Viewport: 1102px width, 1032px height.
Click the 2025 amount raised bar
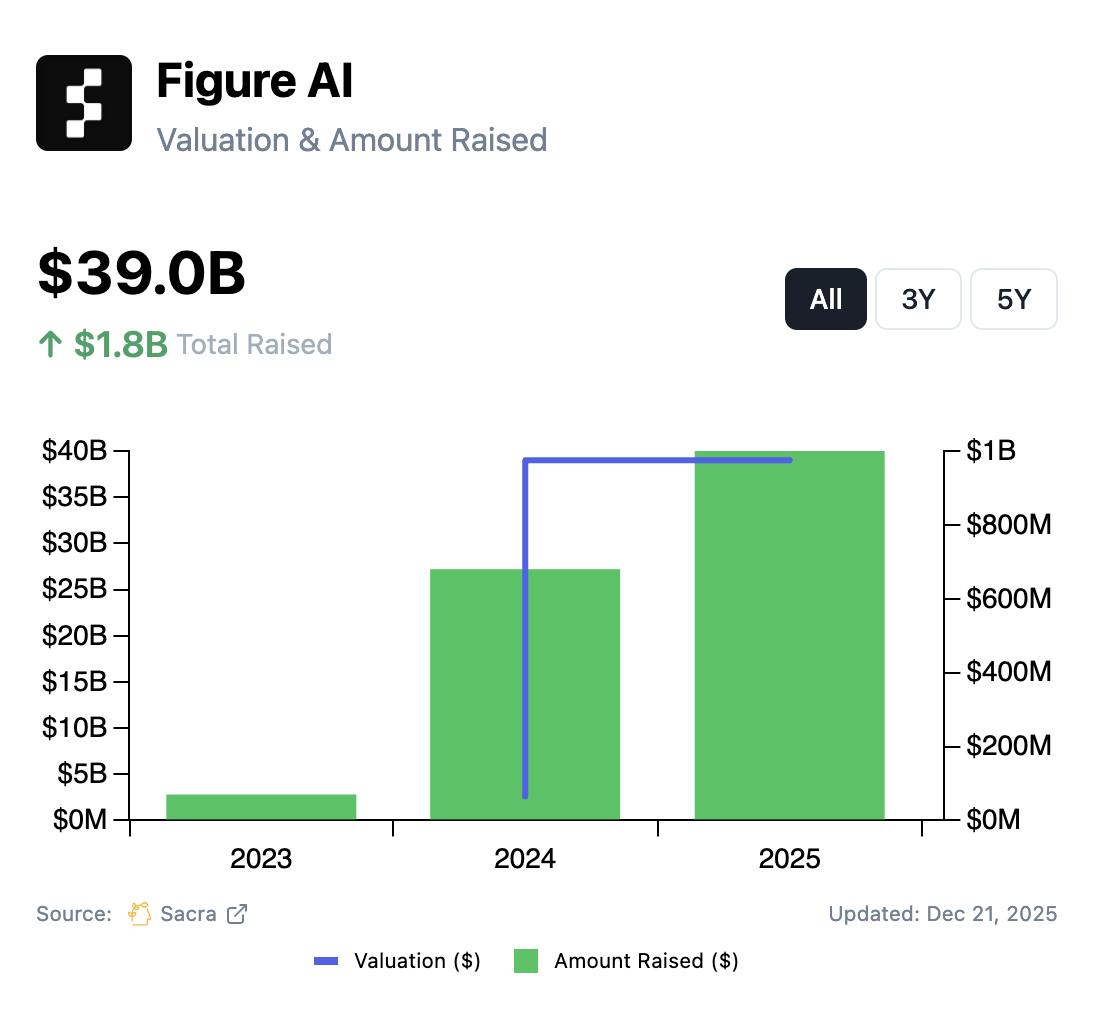(789, 640)
